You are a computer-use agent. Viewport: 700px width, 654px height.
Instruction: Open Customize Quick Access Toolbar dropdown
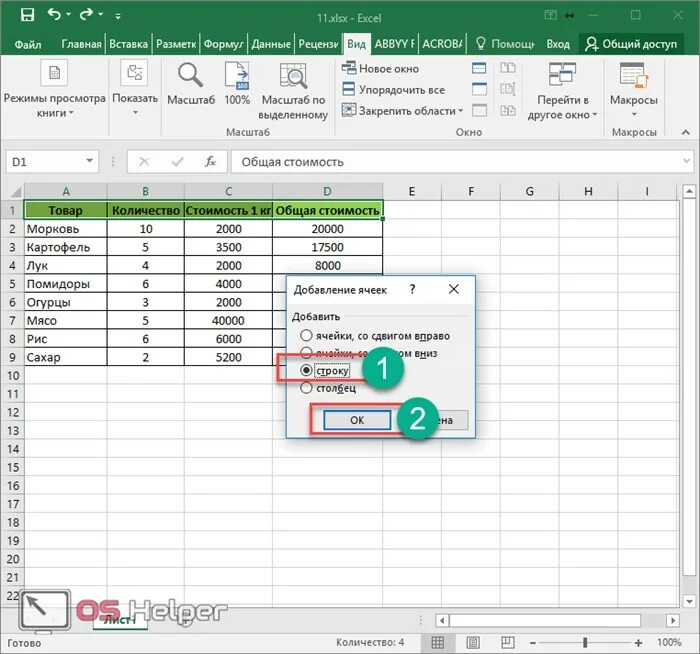[118, 16]
